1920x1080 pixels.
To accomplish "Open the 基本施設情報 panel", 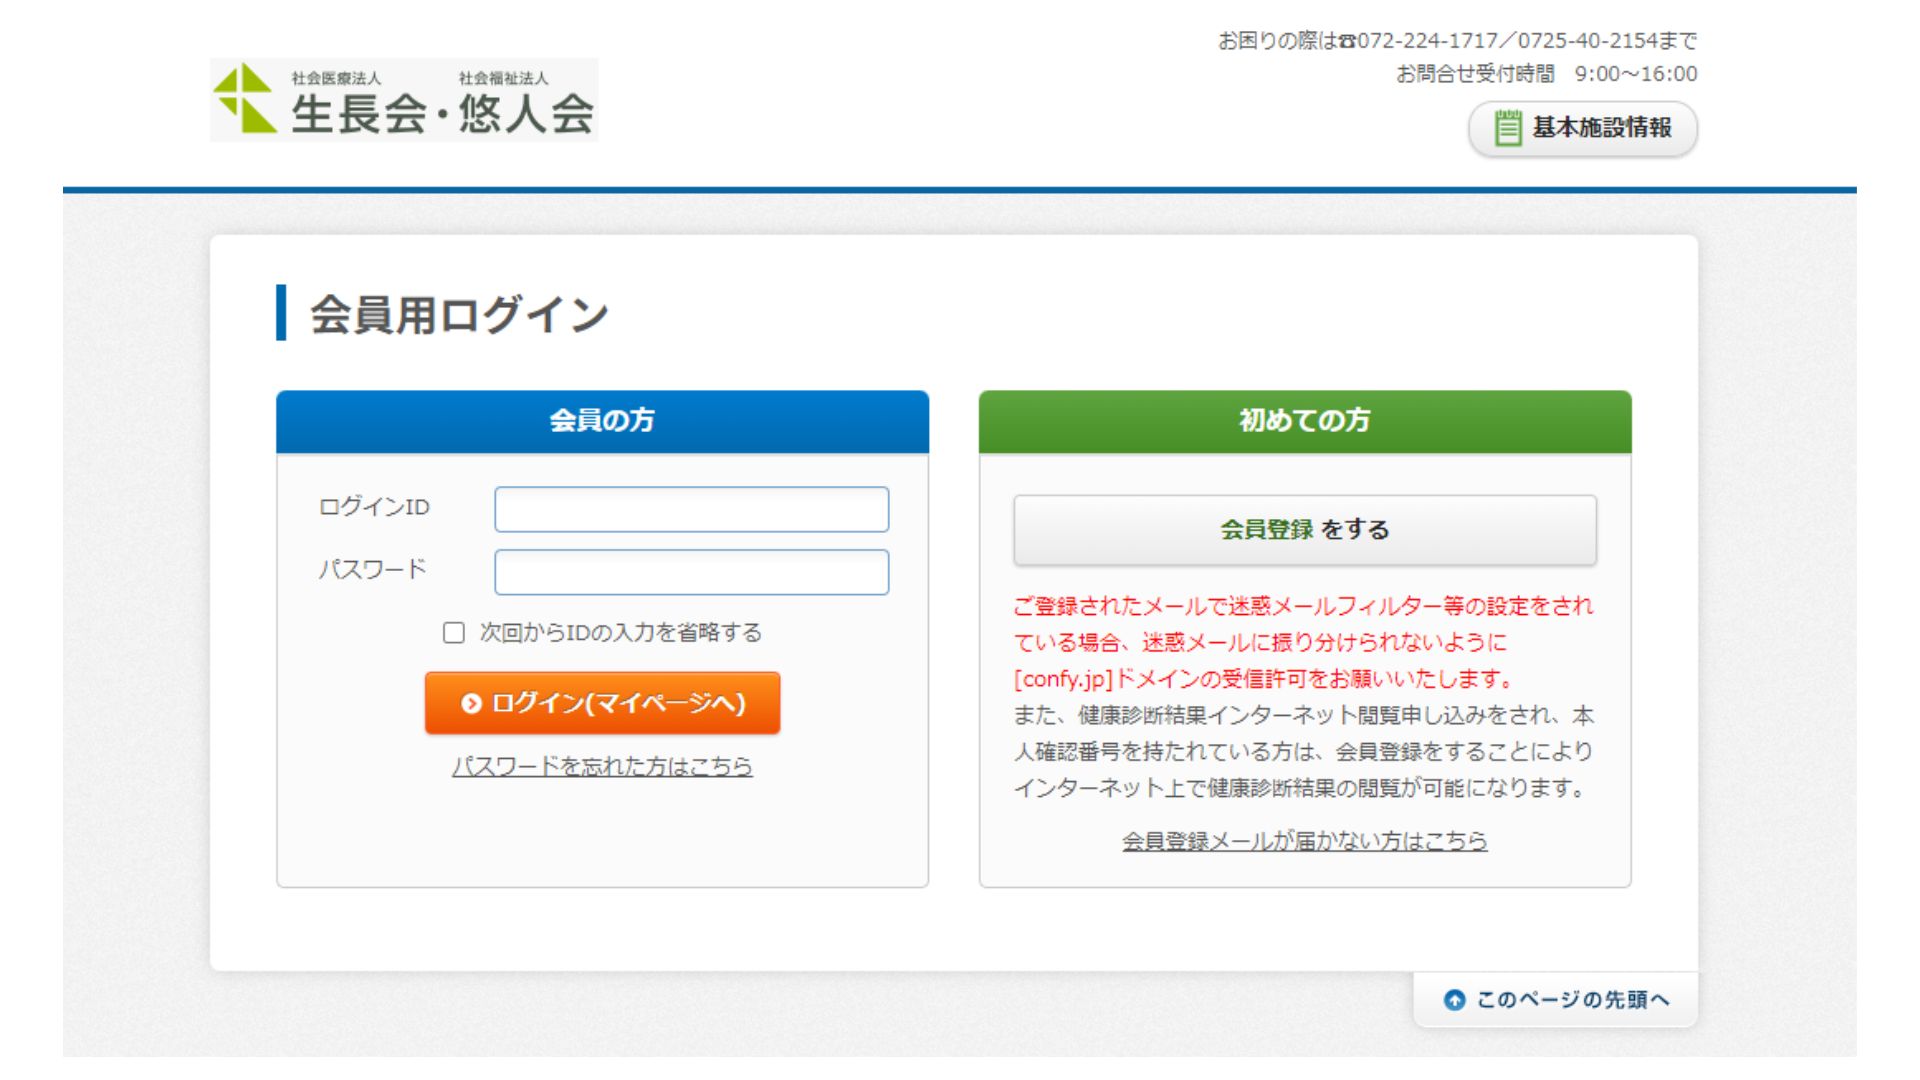I will tap(1583, 129).
